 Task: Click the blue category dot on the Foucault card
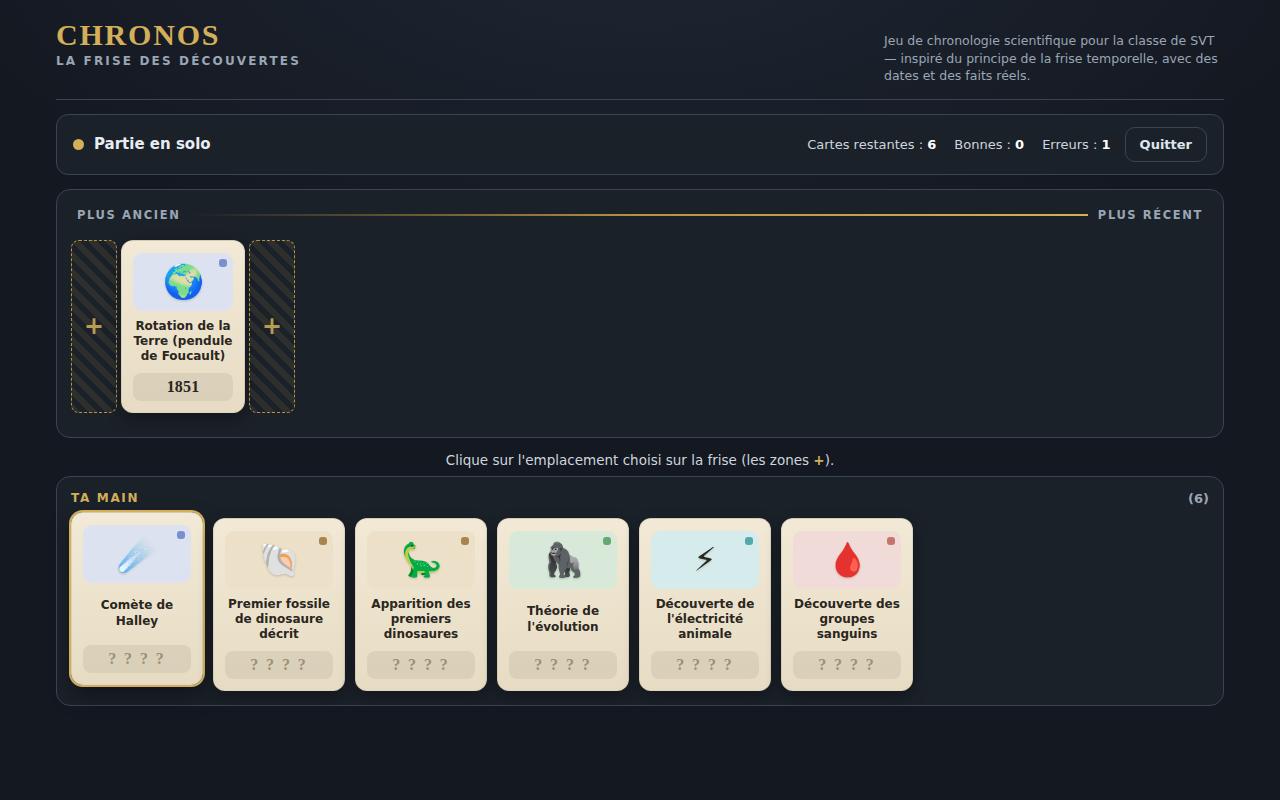coord(223,263)
